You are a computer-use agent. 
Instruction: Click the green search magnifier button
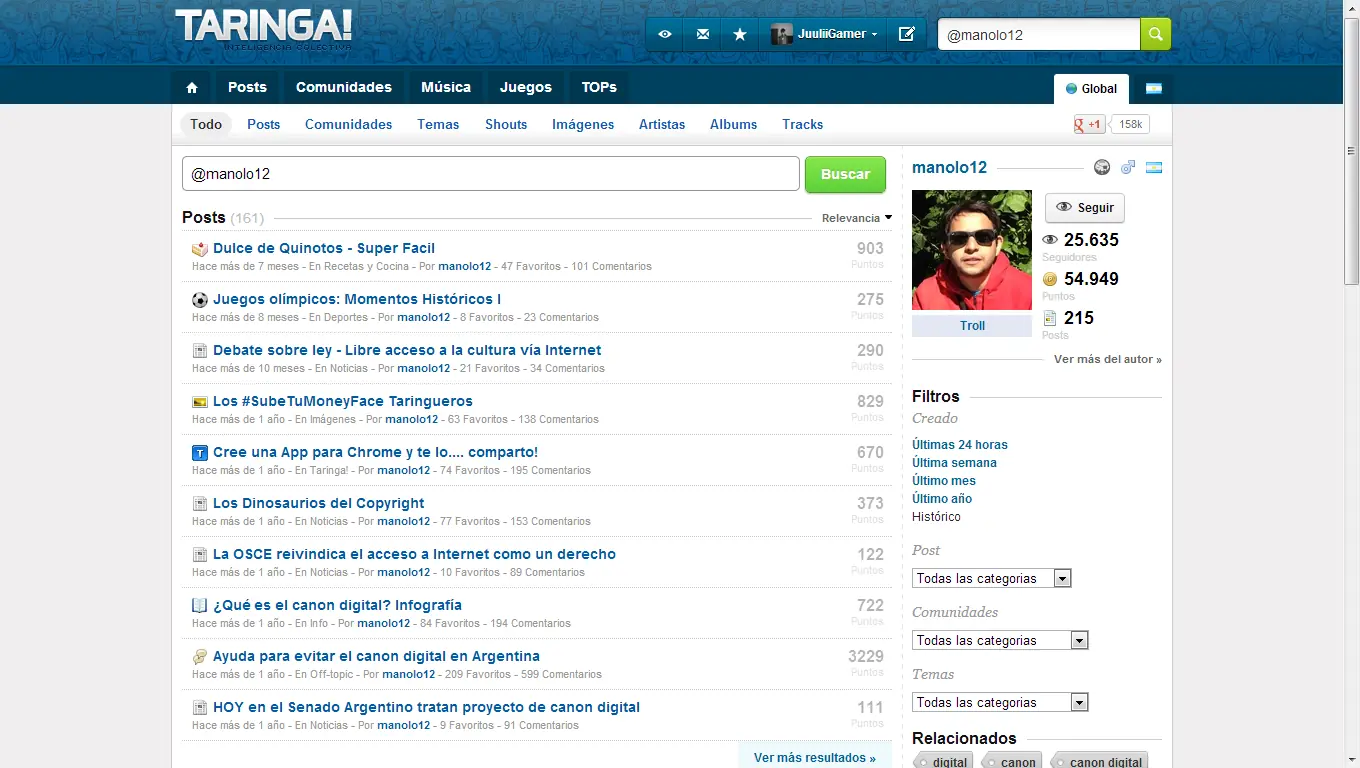[x=1155, y=34]
